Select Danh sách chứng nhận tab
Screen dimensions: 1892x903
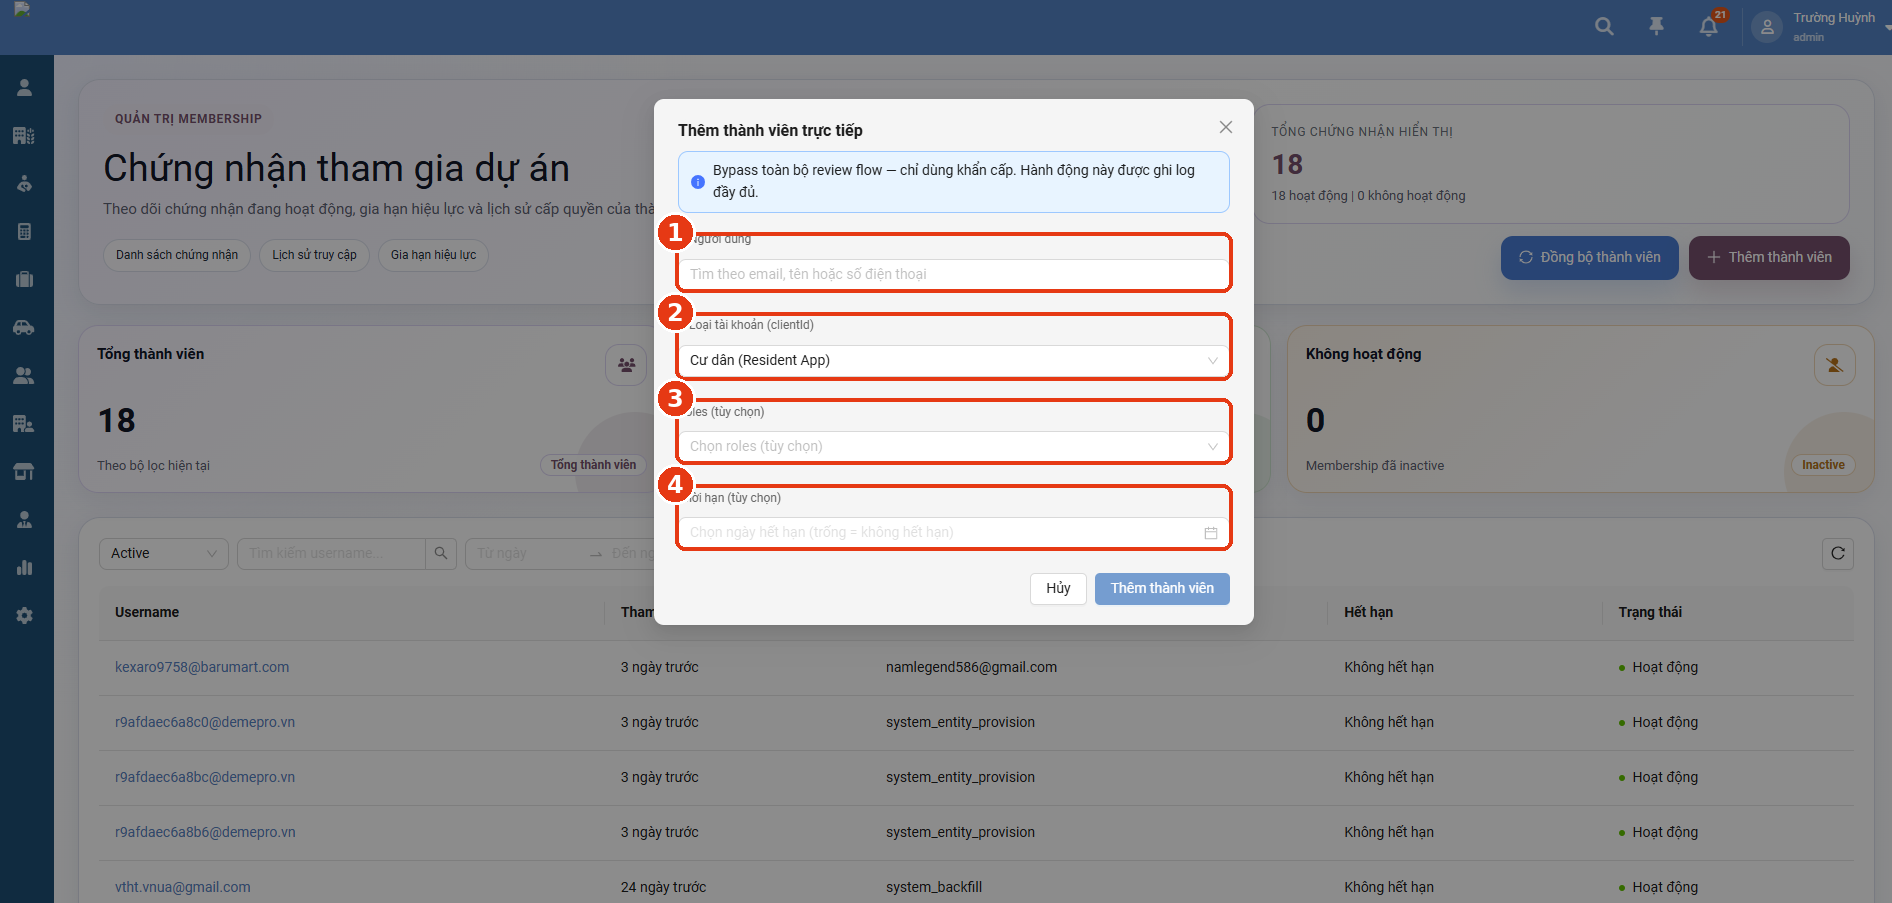click(177, 255)
